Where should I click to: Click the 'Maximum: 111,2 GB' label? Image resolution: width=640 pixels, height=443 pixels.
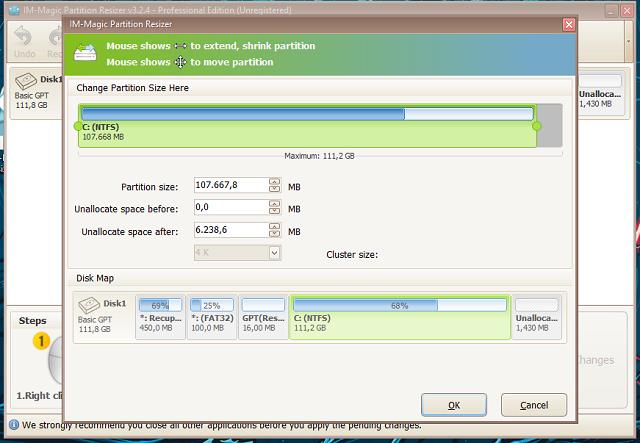pyautogui.click(x=319, y=156)
